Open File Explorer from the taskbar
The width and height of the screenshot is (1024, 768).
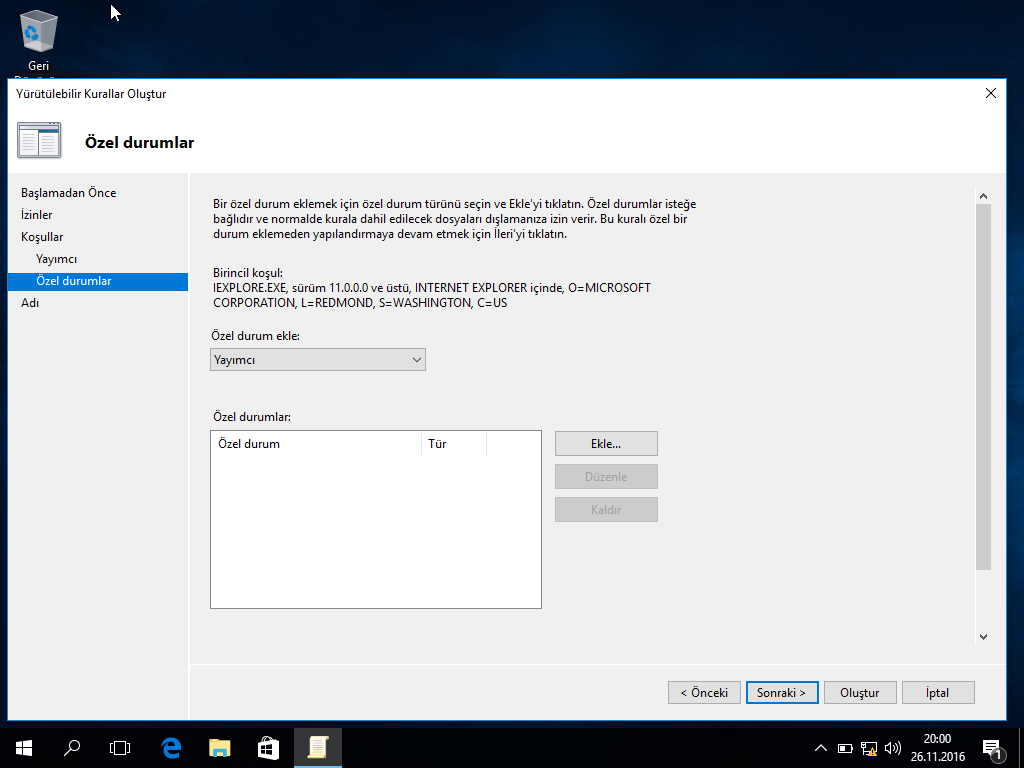tap(219, 747)
